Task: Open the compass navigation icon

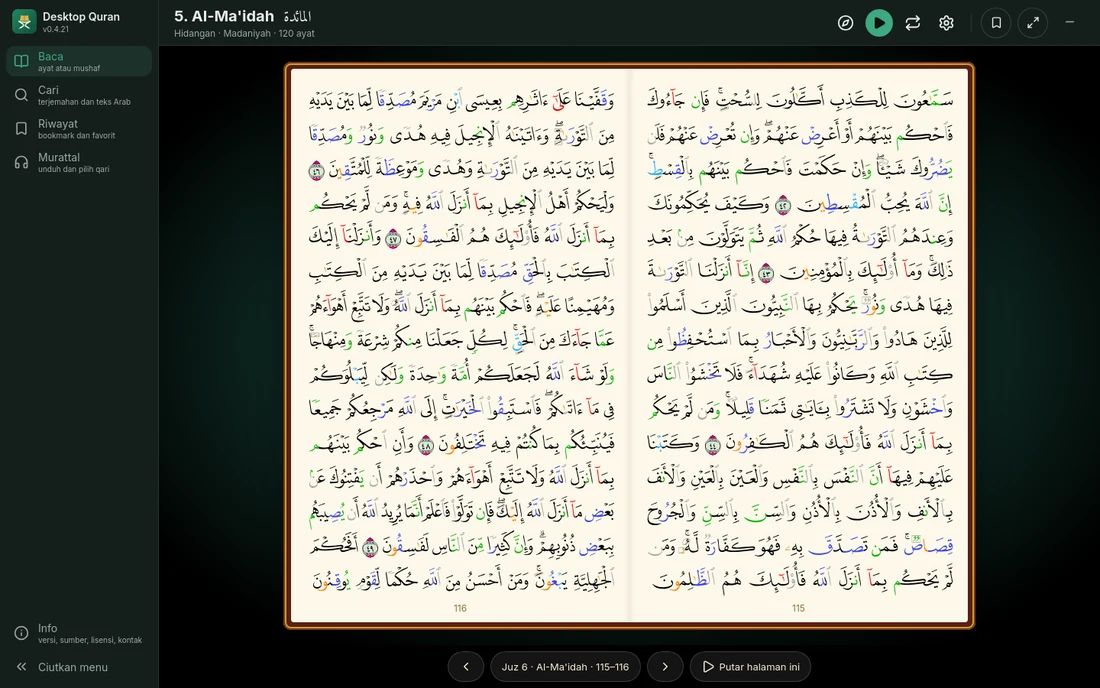Action: click(845, 23)
